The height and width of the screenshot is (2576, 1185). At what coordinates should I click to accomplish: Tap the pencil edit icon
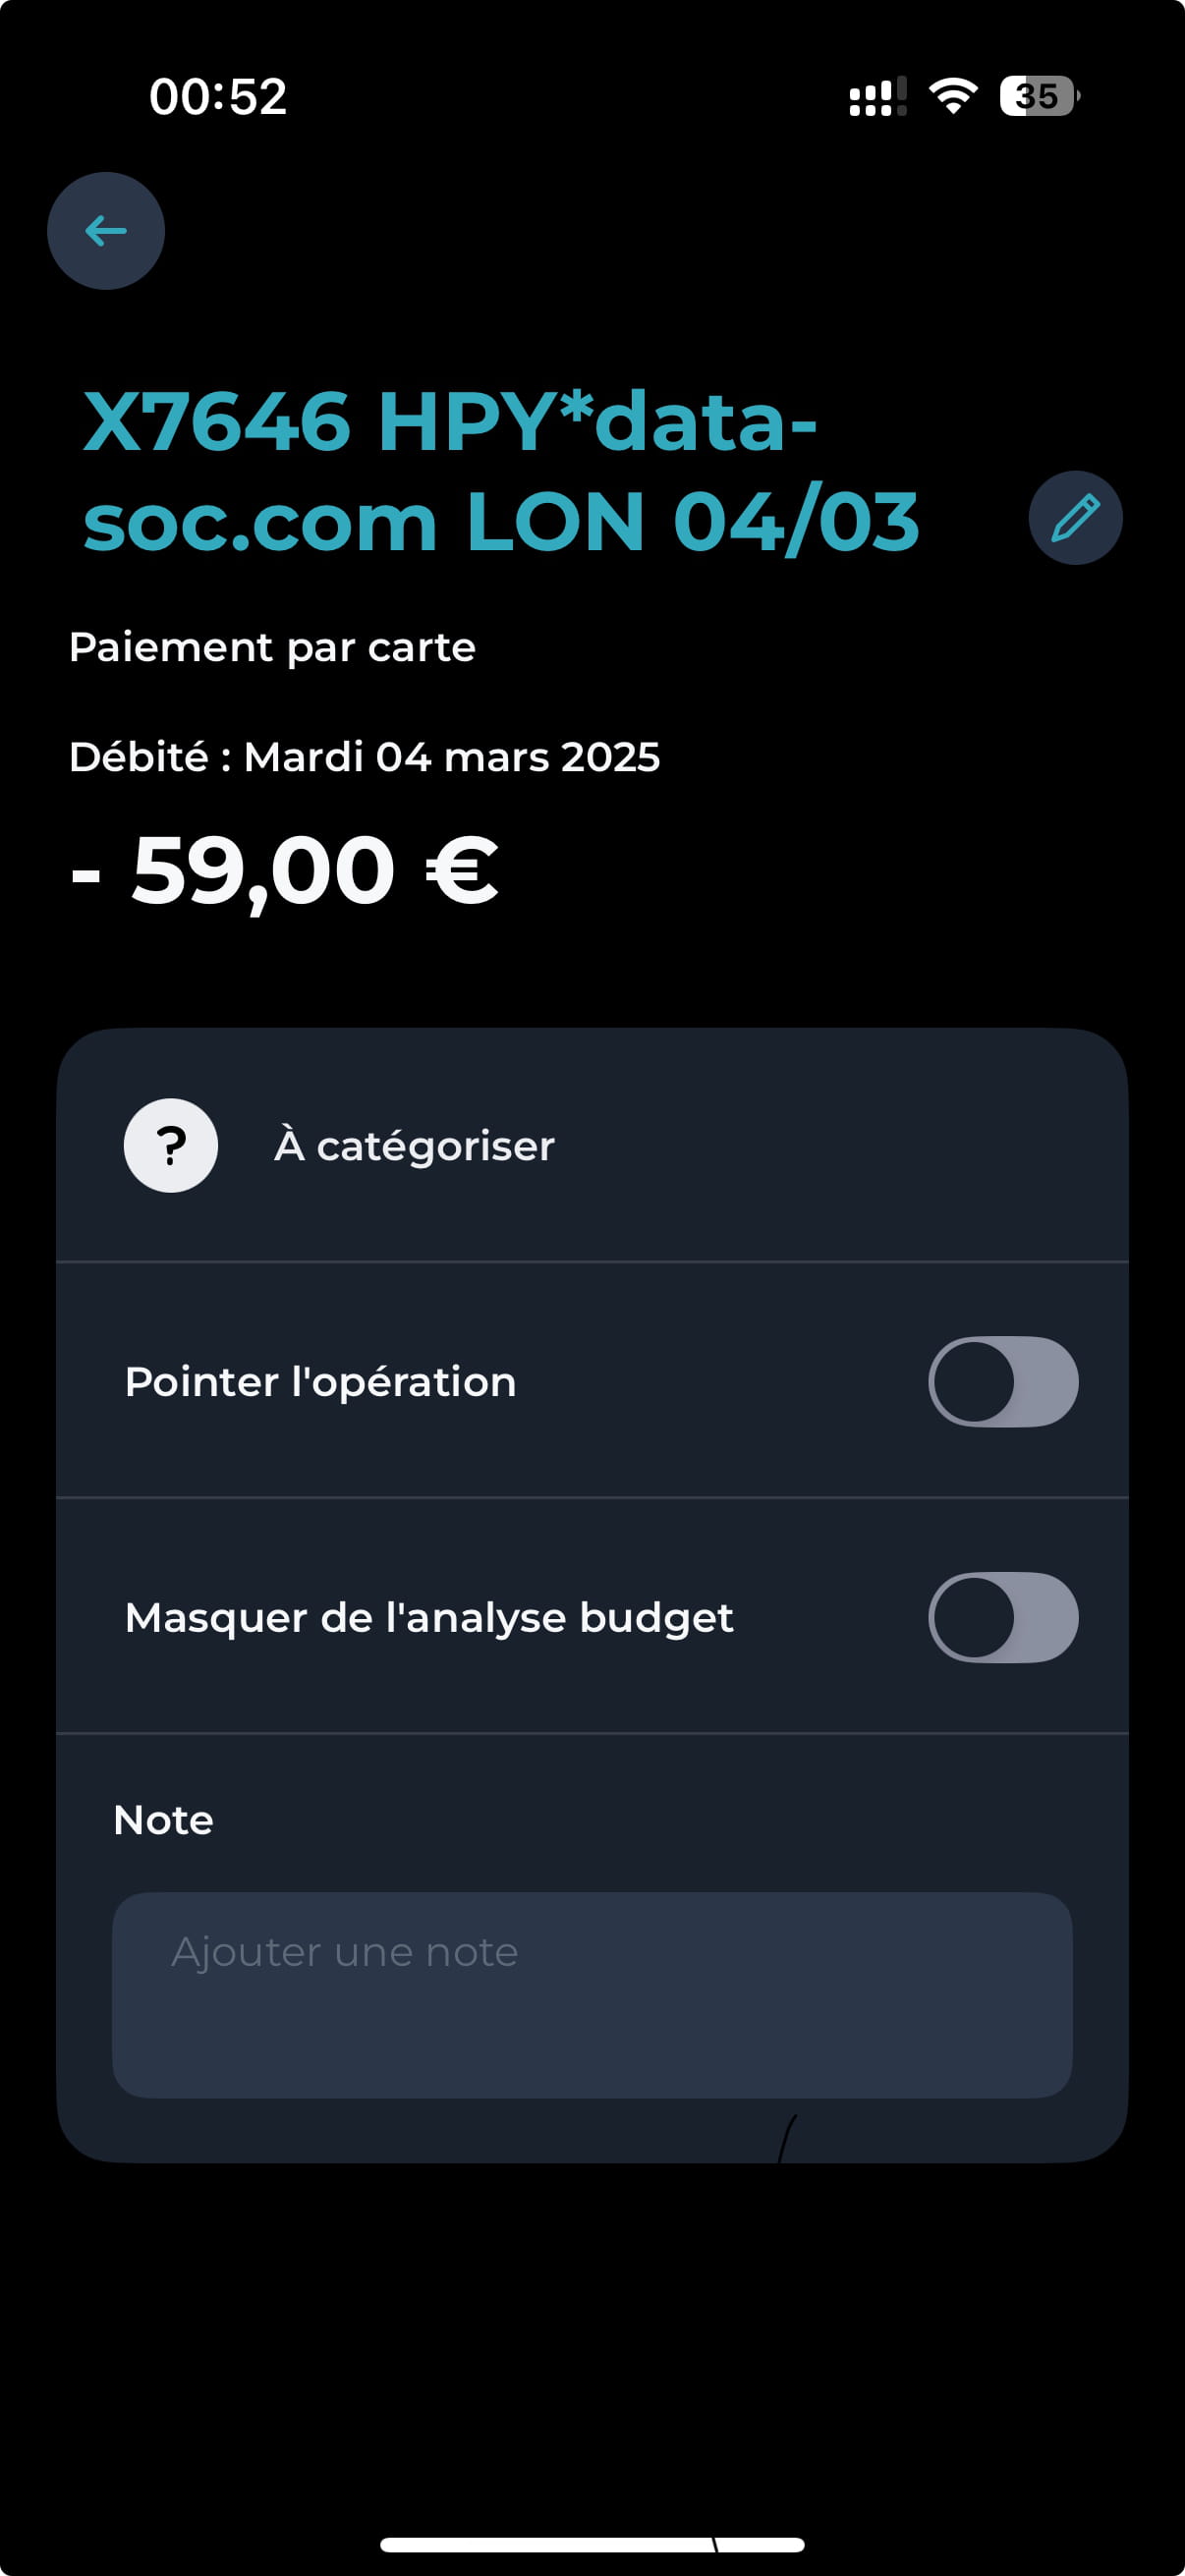point(1075,518)
